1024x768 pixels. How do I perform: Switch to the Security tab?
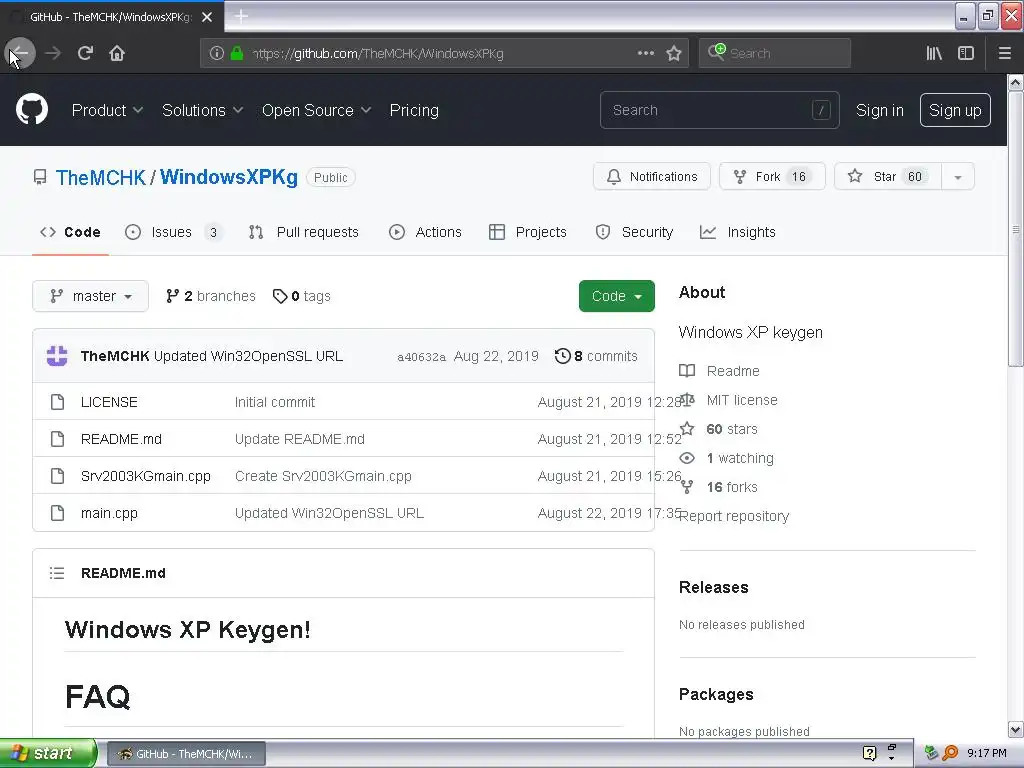tap(634, 232)
